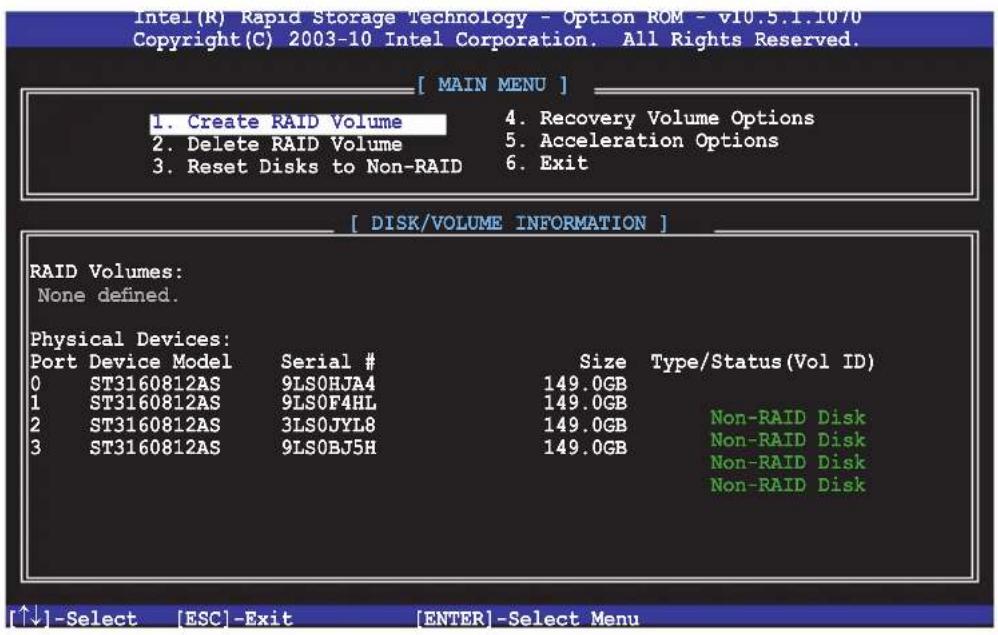The image size is (998, 635).
Task: Select the Exit menu option
Action: click(546, 164)
